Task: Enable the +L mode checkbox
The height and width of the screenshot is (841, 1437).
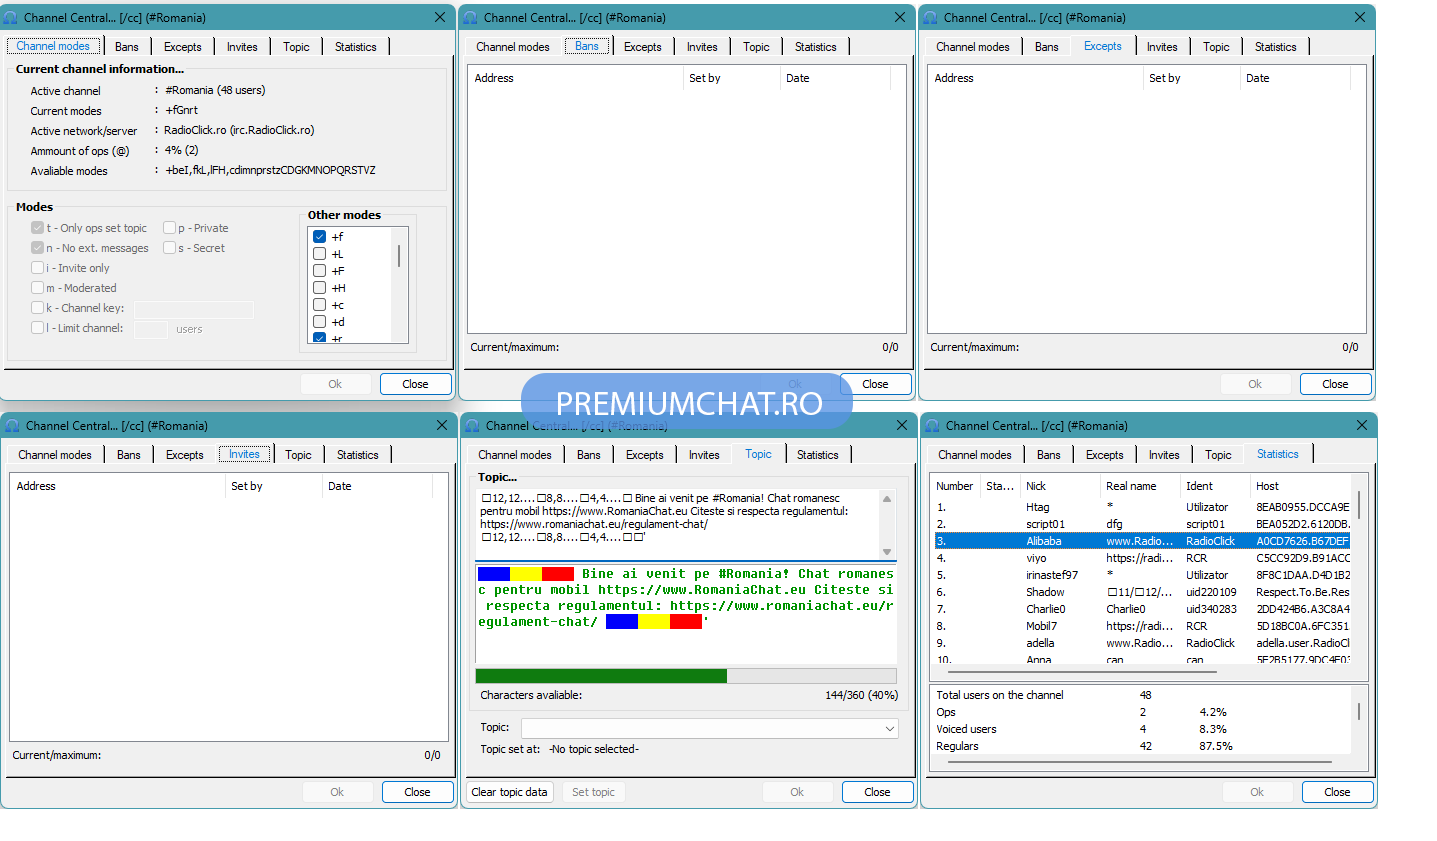Action: click(x=320, y=254)
